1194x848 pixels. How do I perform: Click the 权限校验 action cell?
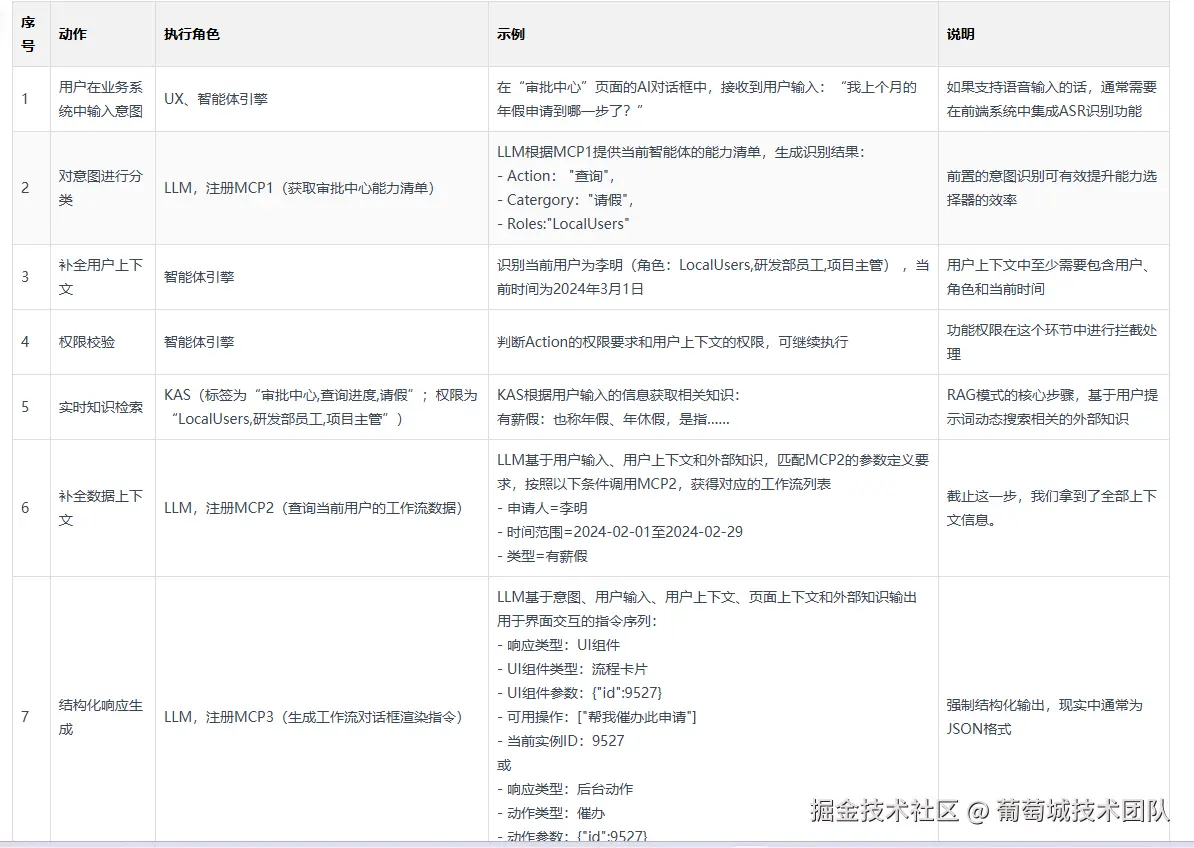pos(103,342)
